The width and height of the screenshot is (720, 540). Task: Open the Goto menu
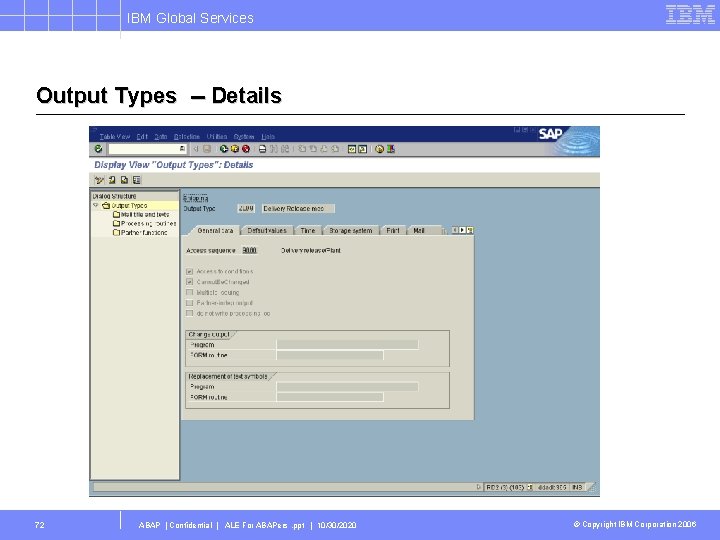click(161, 136)
